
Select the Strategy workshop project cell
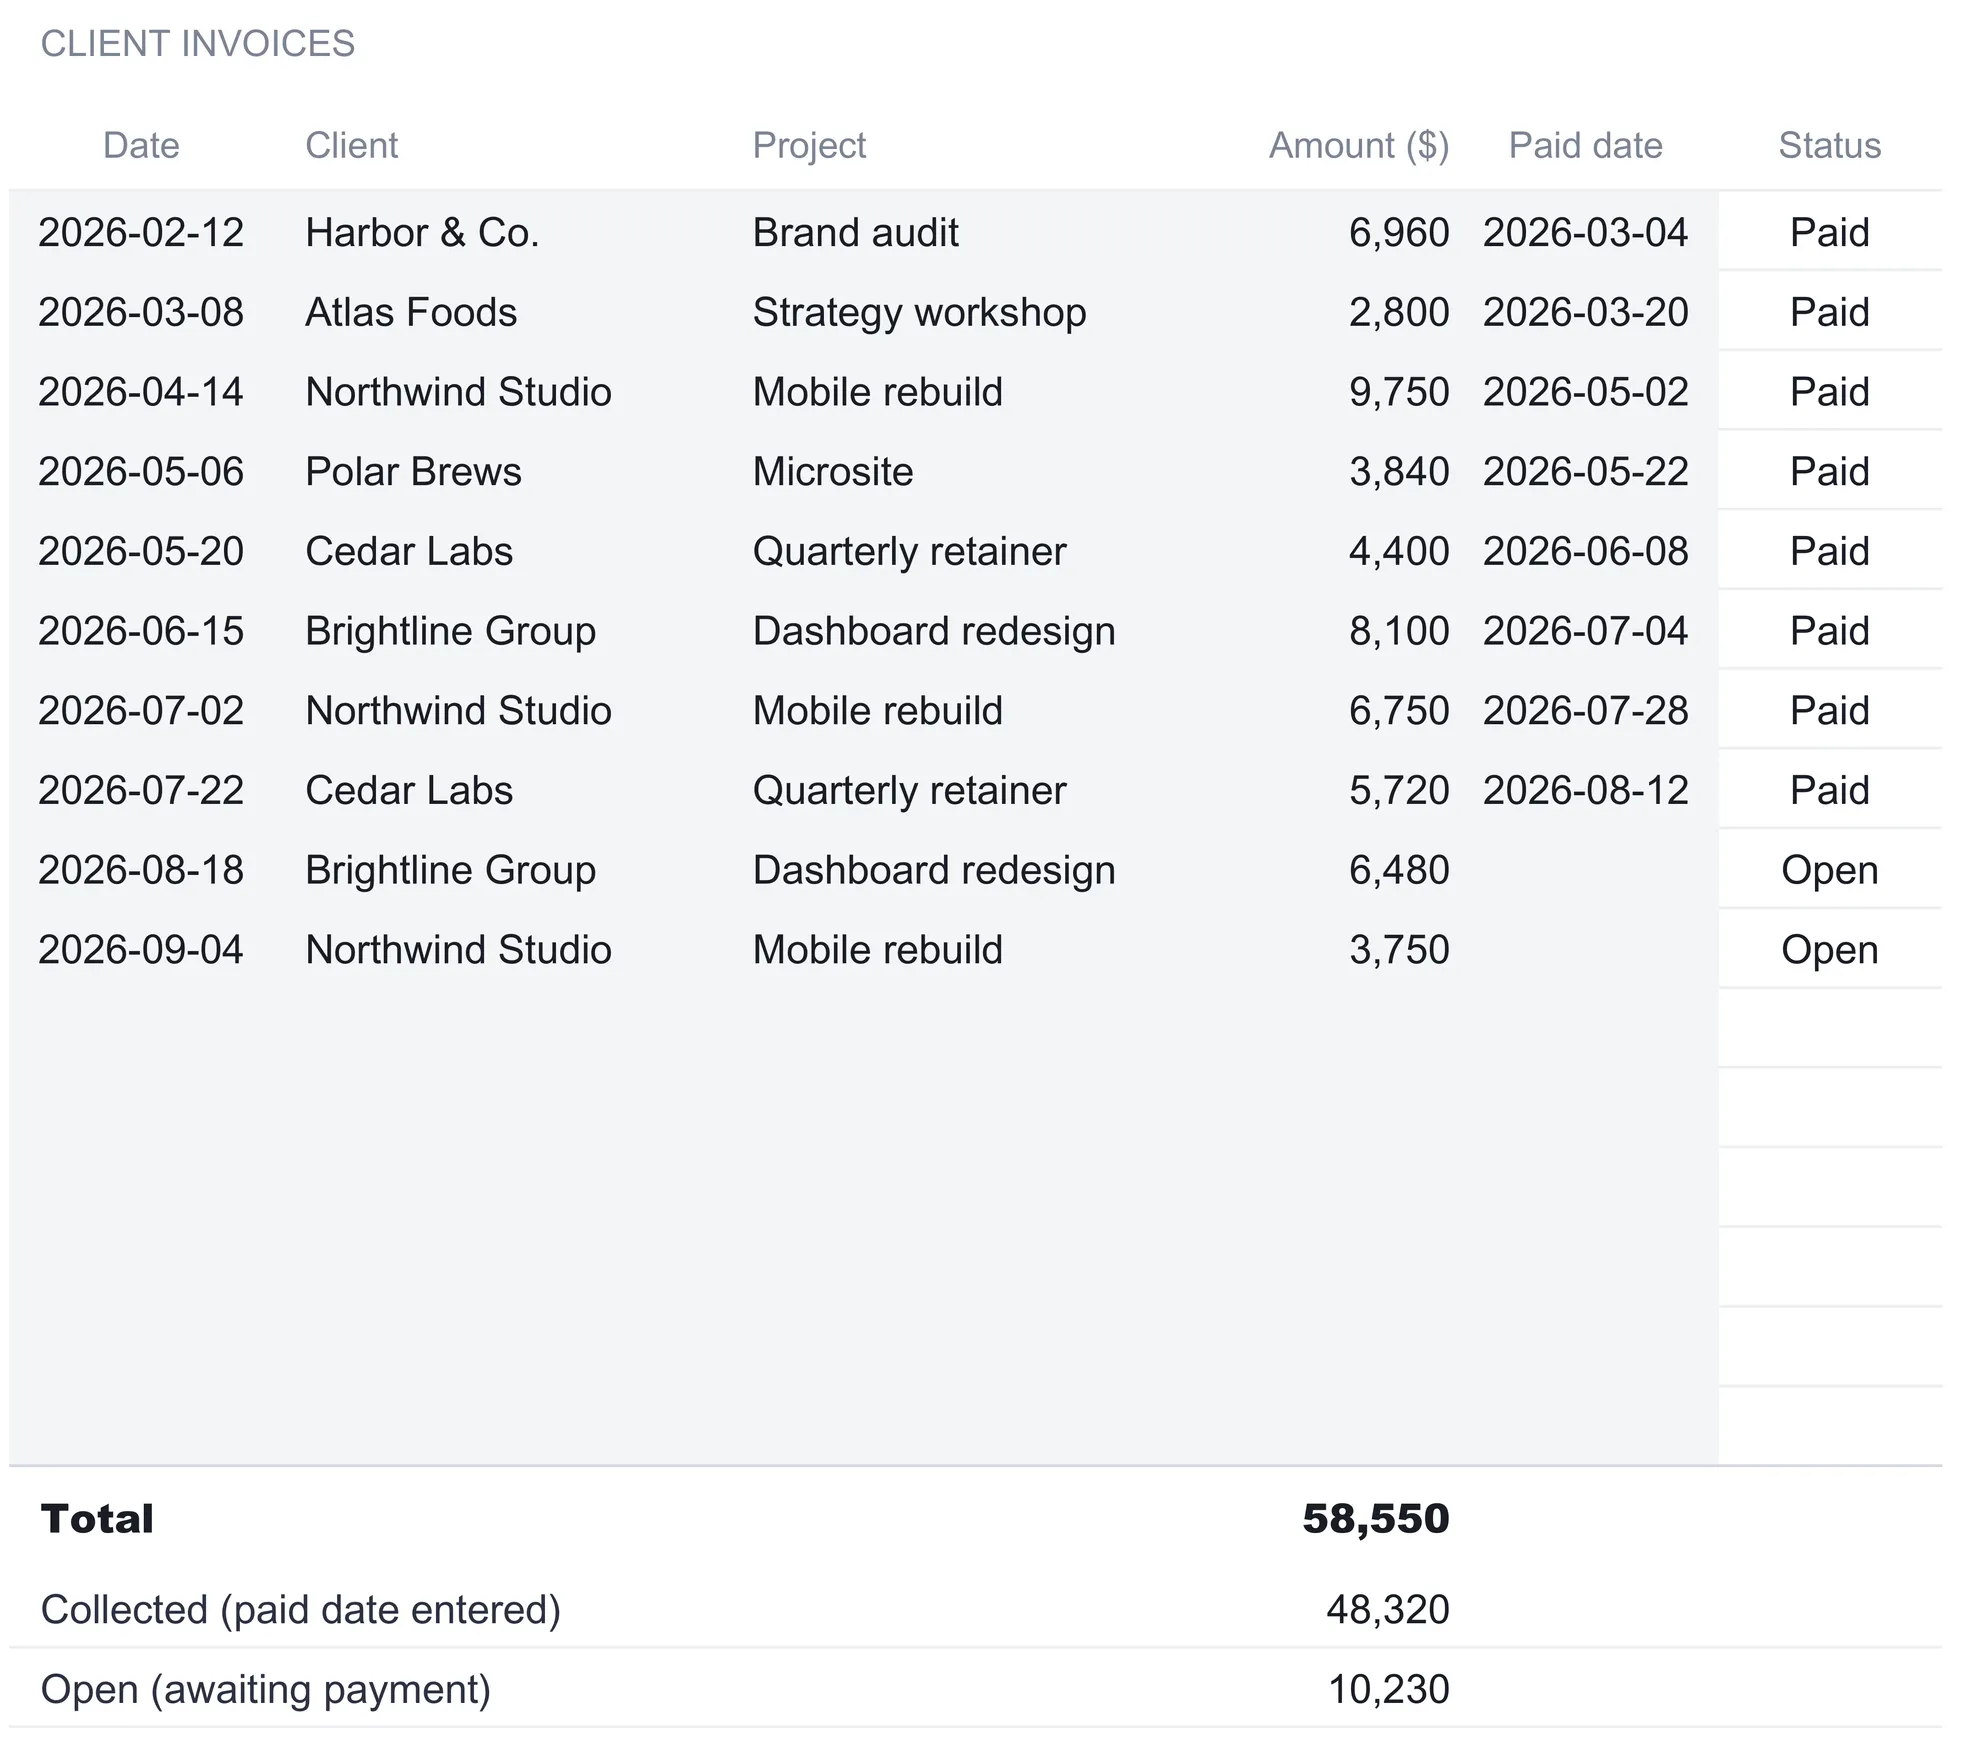click(x=919, y=313)
